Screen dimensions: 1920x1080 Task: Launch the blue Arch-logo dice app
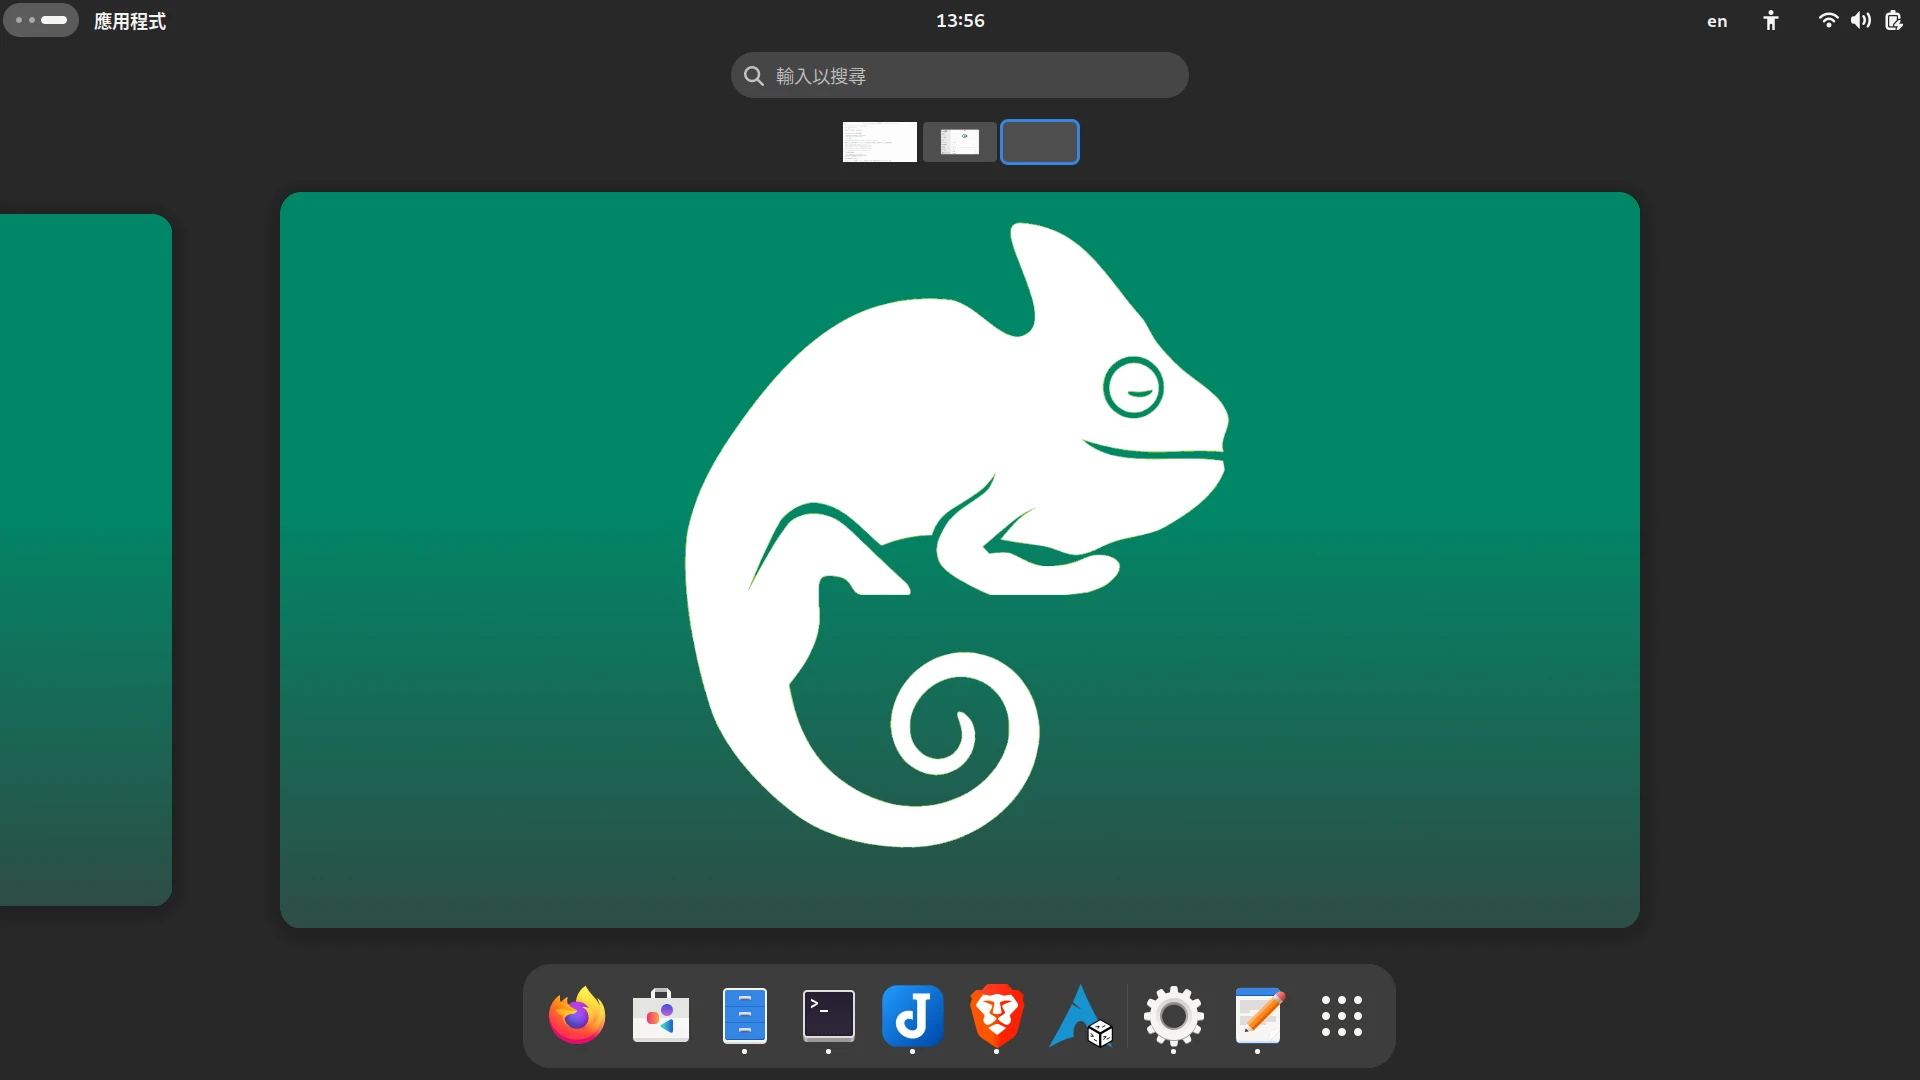[1081, 1016]
